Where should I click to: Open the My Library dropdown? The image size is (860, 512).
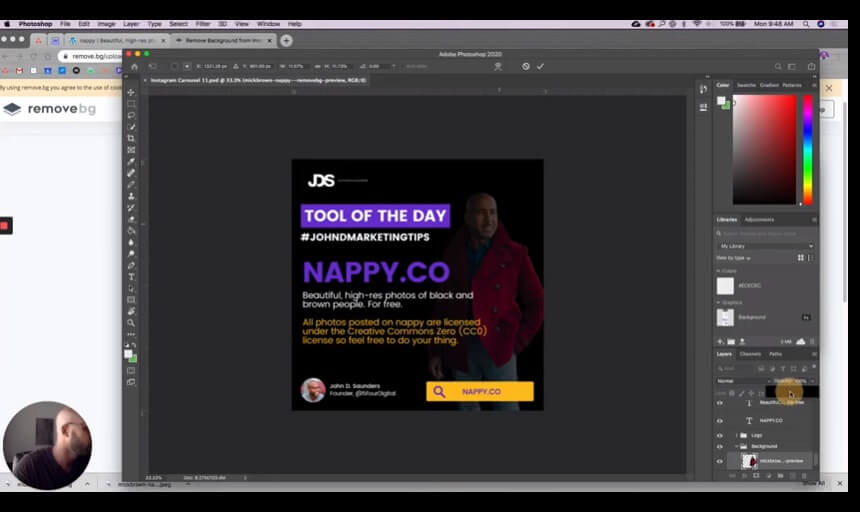coord(766,246)
